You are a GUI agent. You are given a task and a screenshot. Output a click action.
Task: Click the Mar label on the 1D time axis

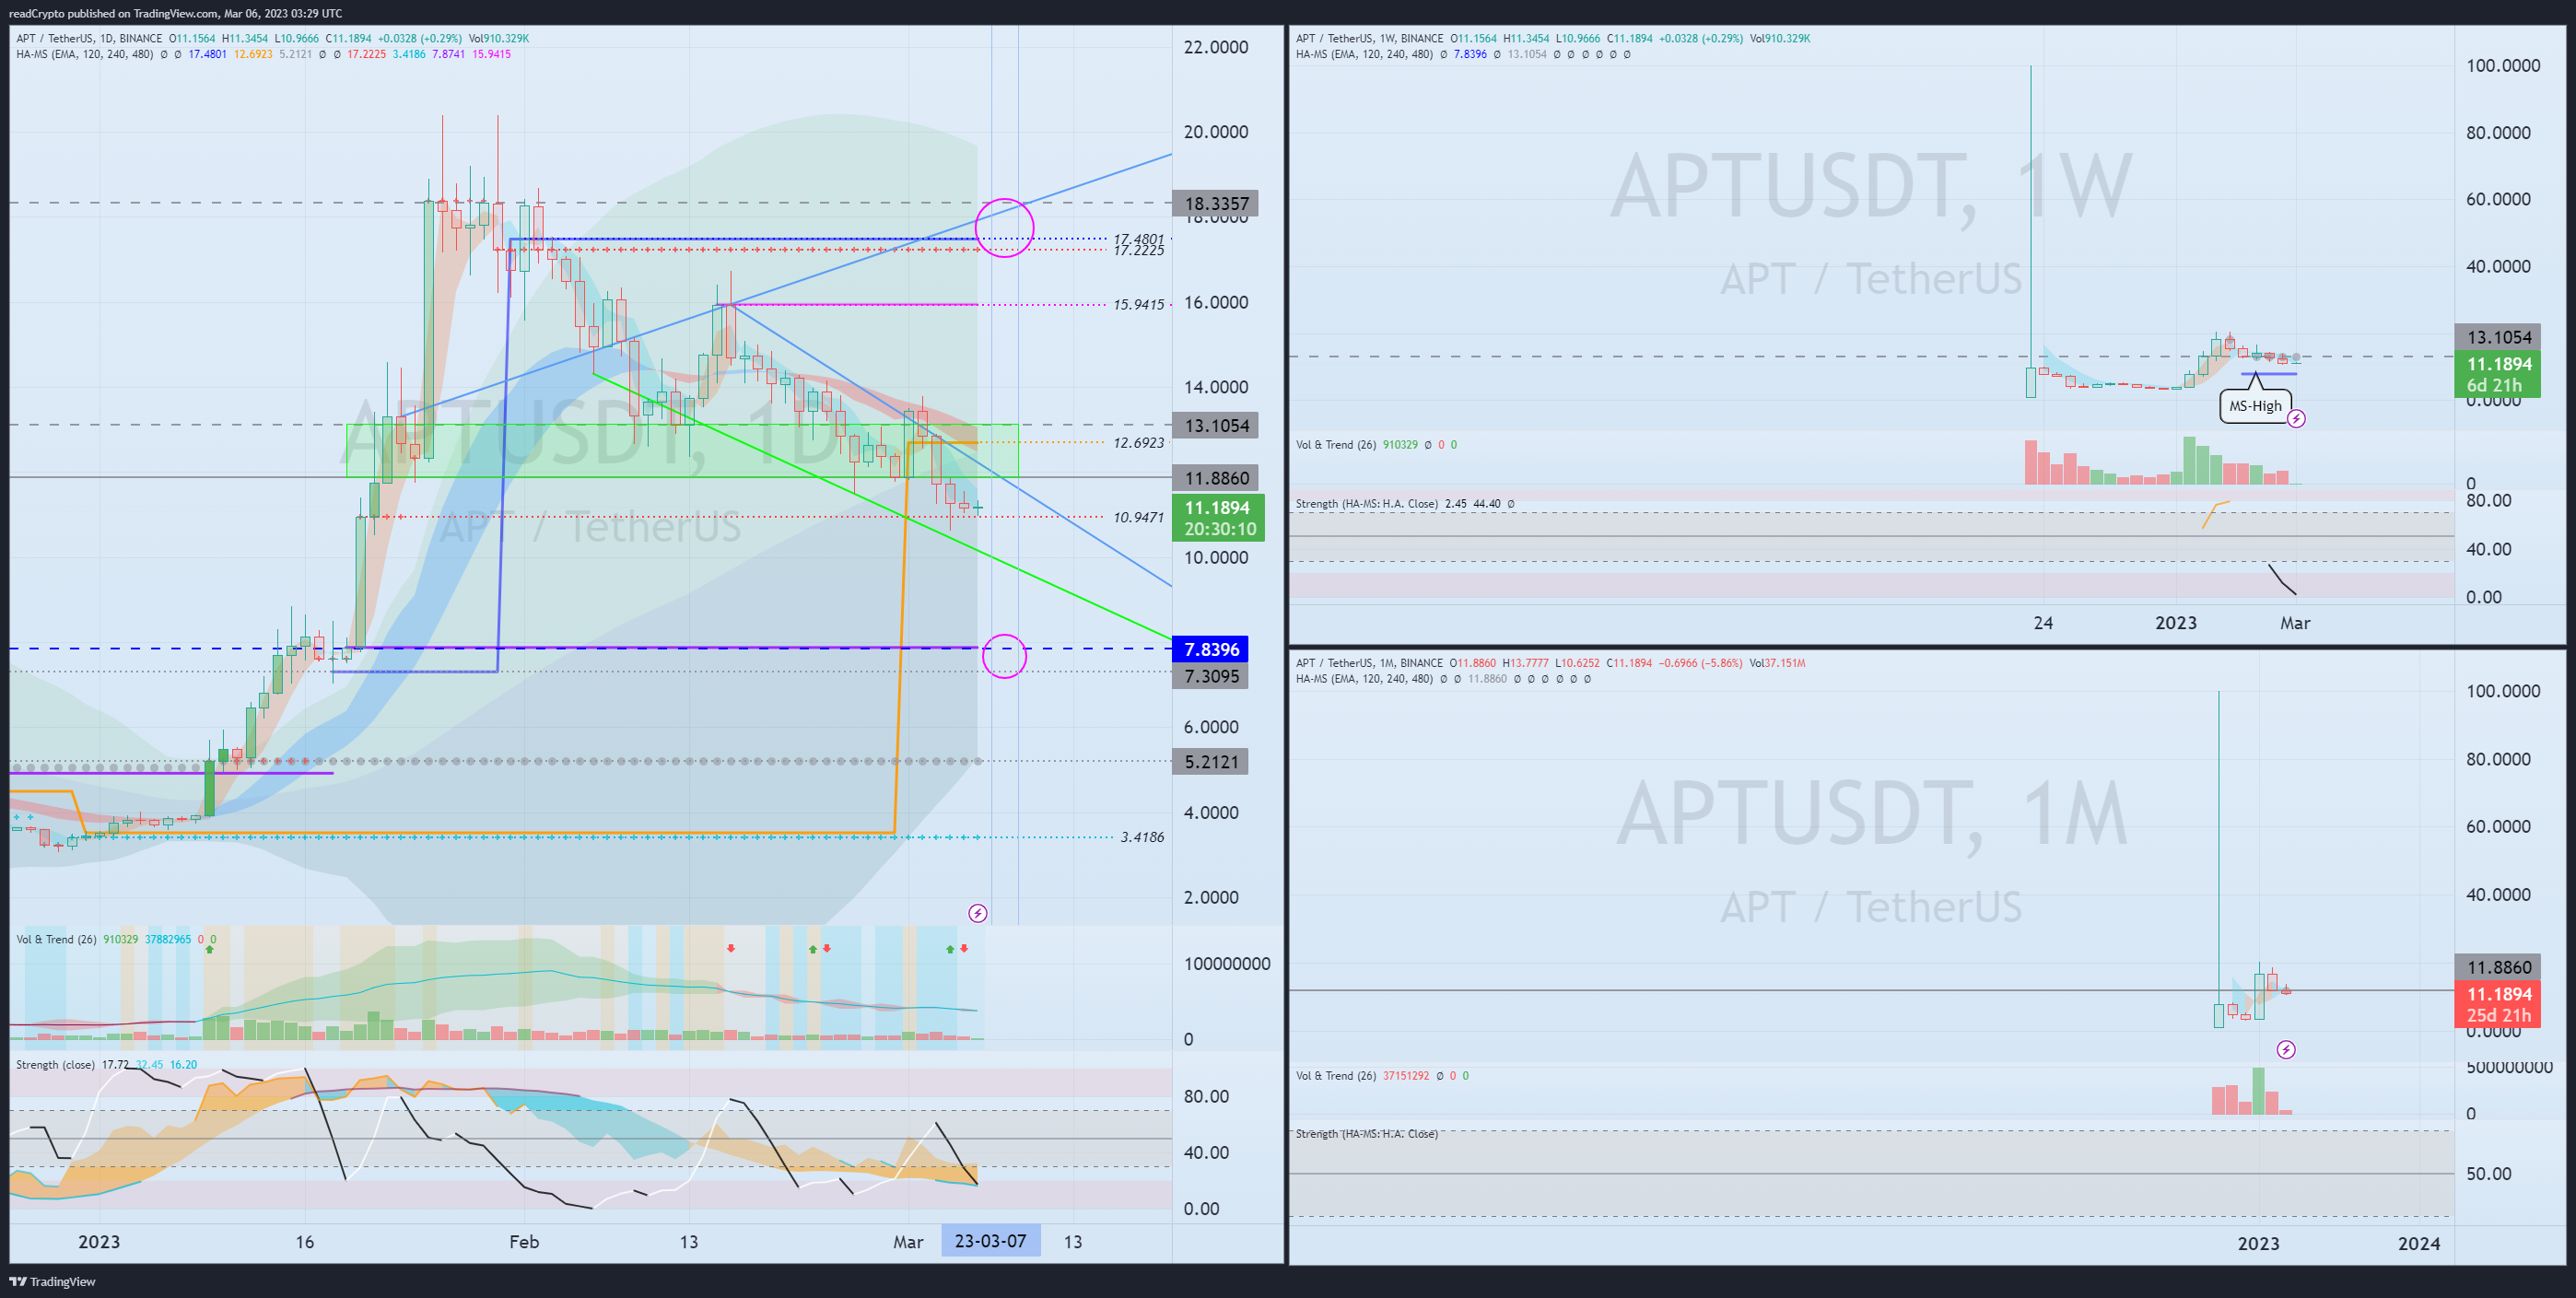pyautogui.click(x=908, y=1241)
